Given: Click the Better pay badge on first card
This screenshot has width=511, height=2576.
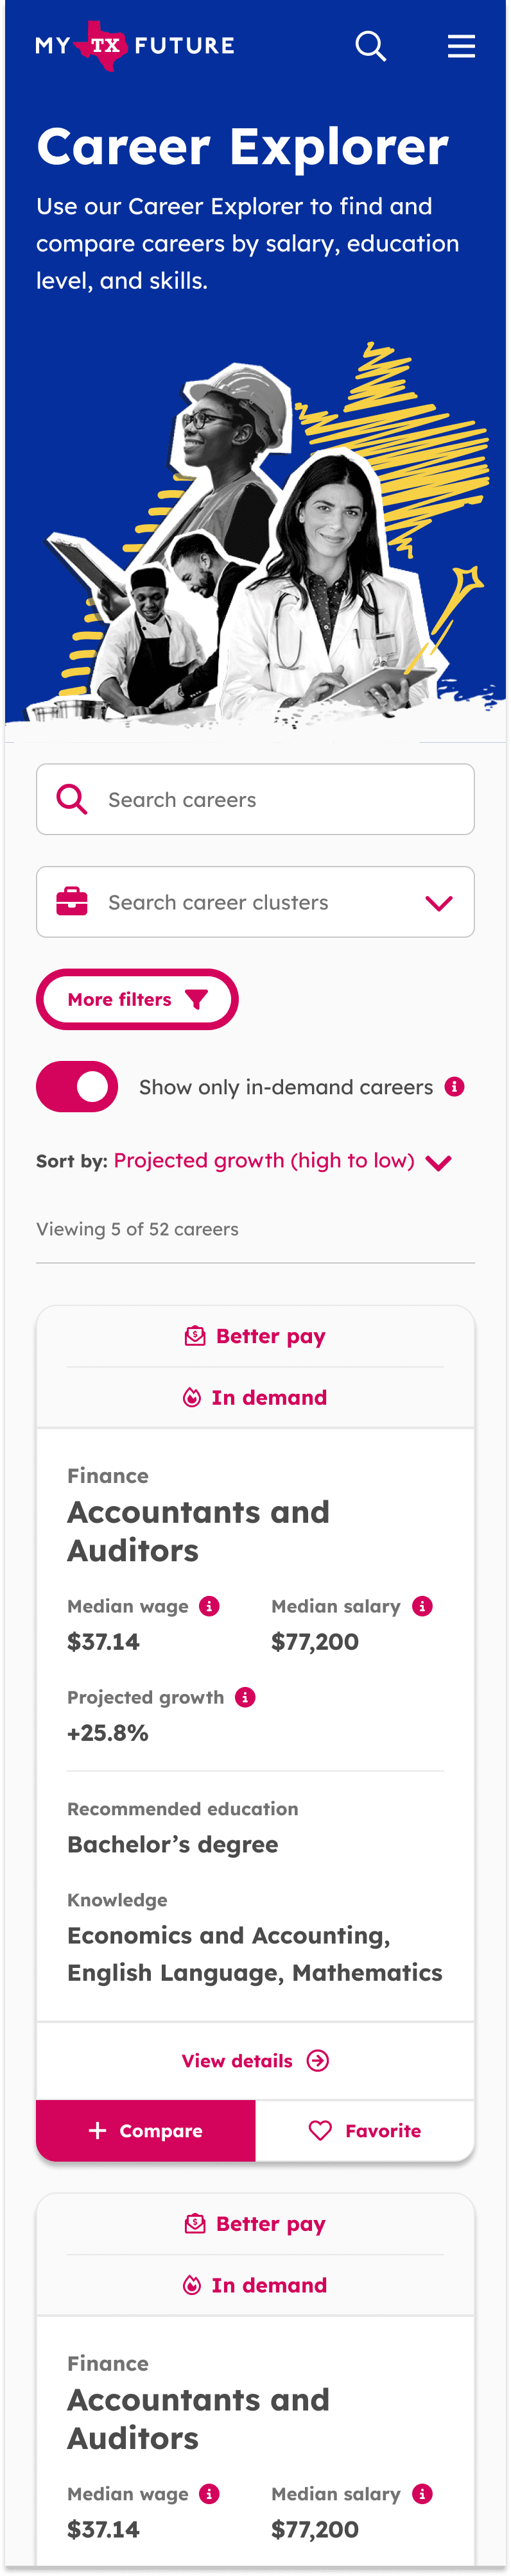Looking at the screenshot, I should 255,1336.
